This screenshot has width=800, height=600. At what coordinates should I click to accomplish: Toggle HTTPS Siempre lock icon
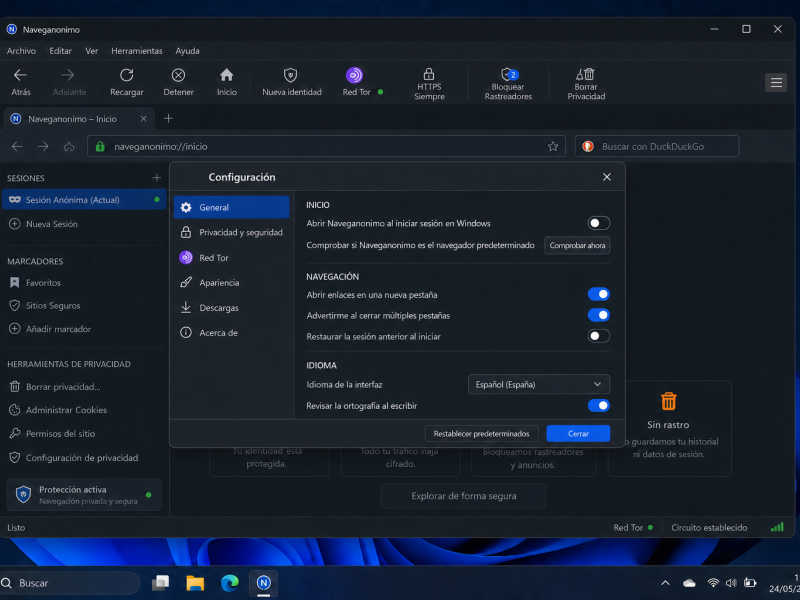429,74
